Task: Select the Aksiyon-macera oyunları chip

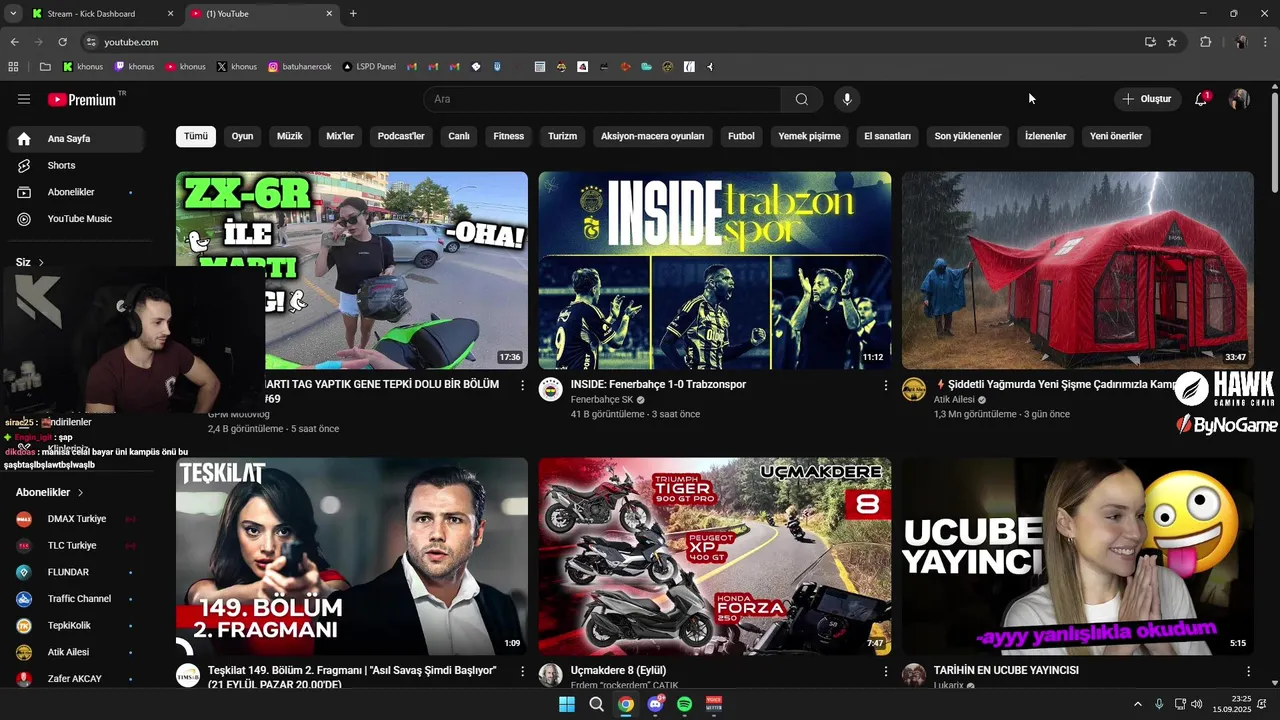Action: (653, 136)
